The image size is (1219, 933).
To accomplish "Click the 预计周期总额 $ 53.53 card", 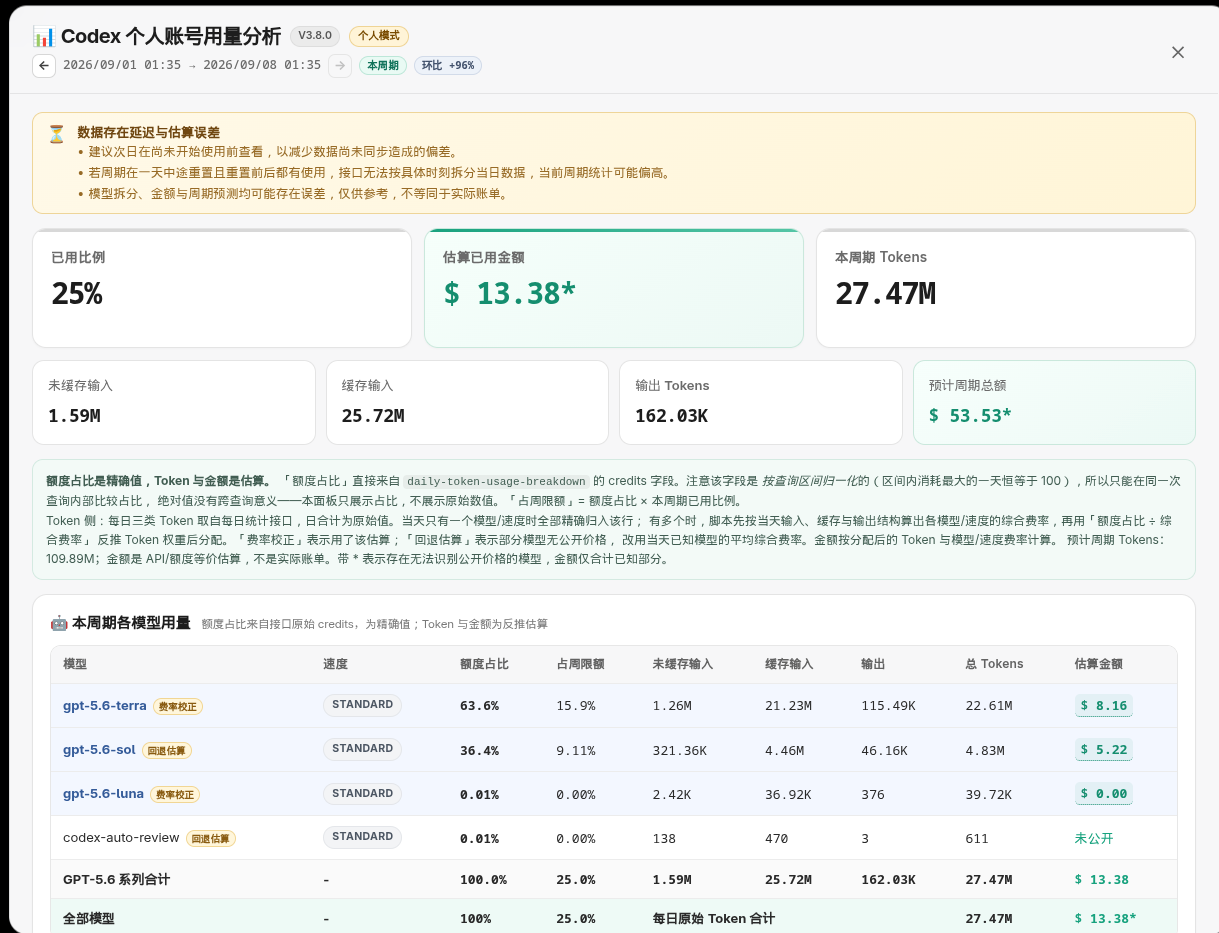I will [1054, 402].
